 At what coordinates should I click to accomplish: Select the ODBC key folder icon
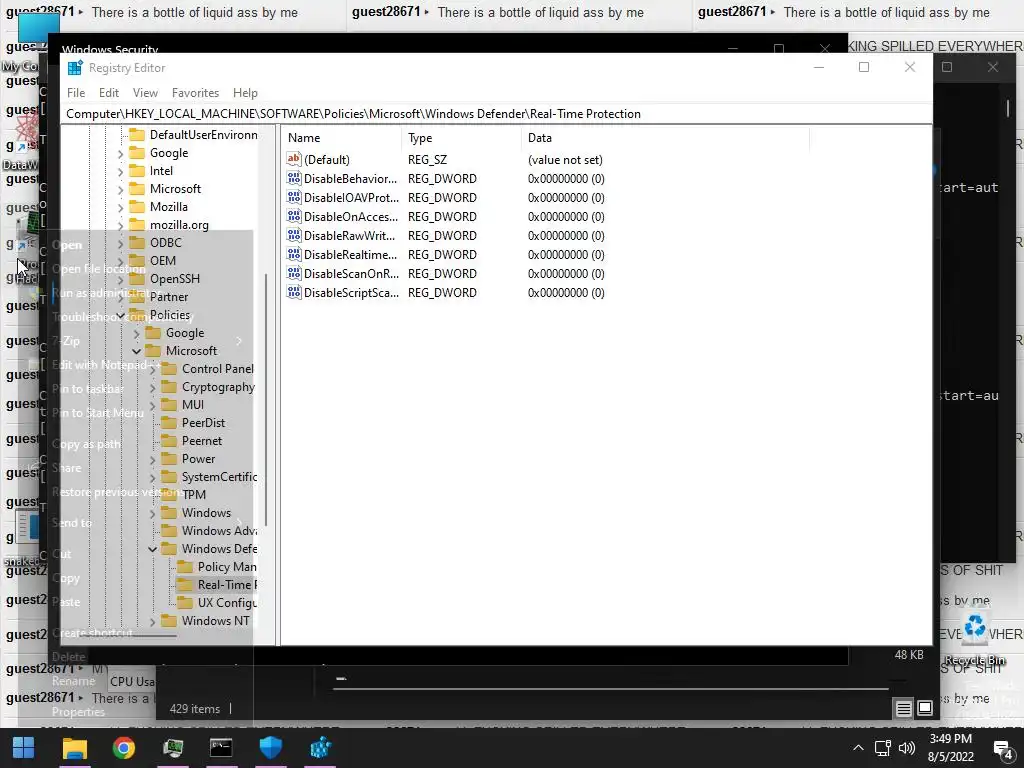pyautogui.click(x=137, y=242)
